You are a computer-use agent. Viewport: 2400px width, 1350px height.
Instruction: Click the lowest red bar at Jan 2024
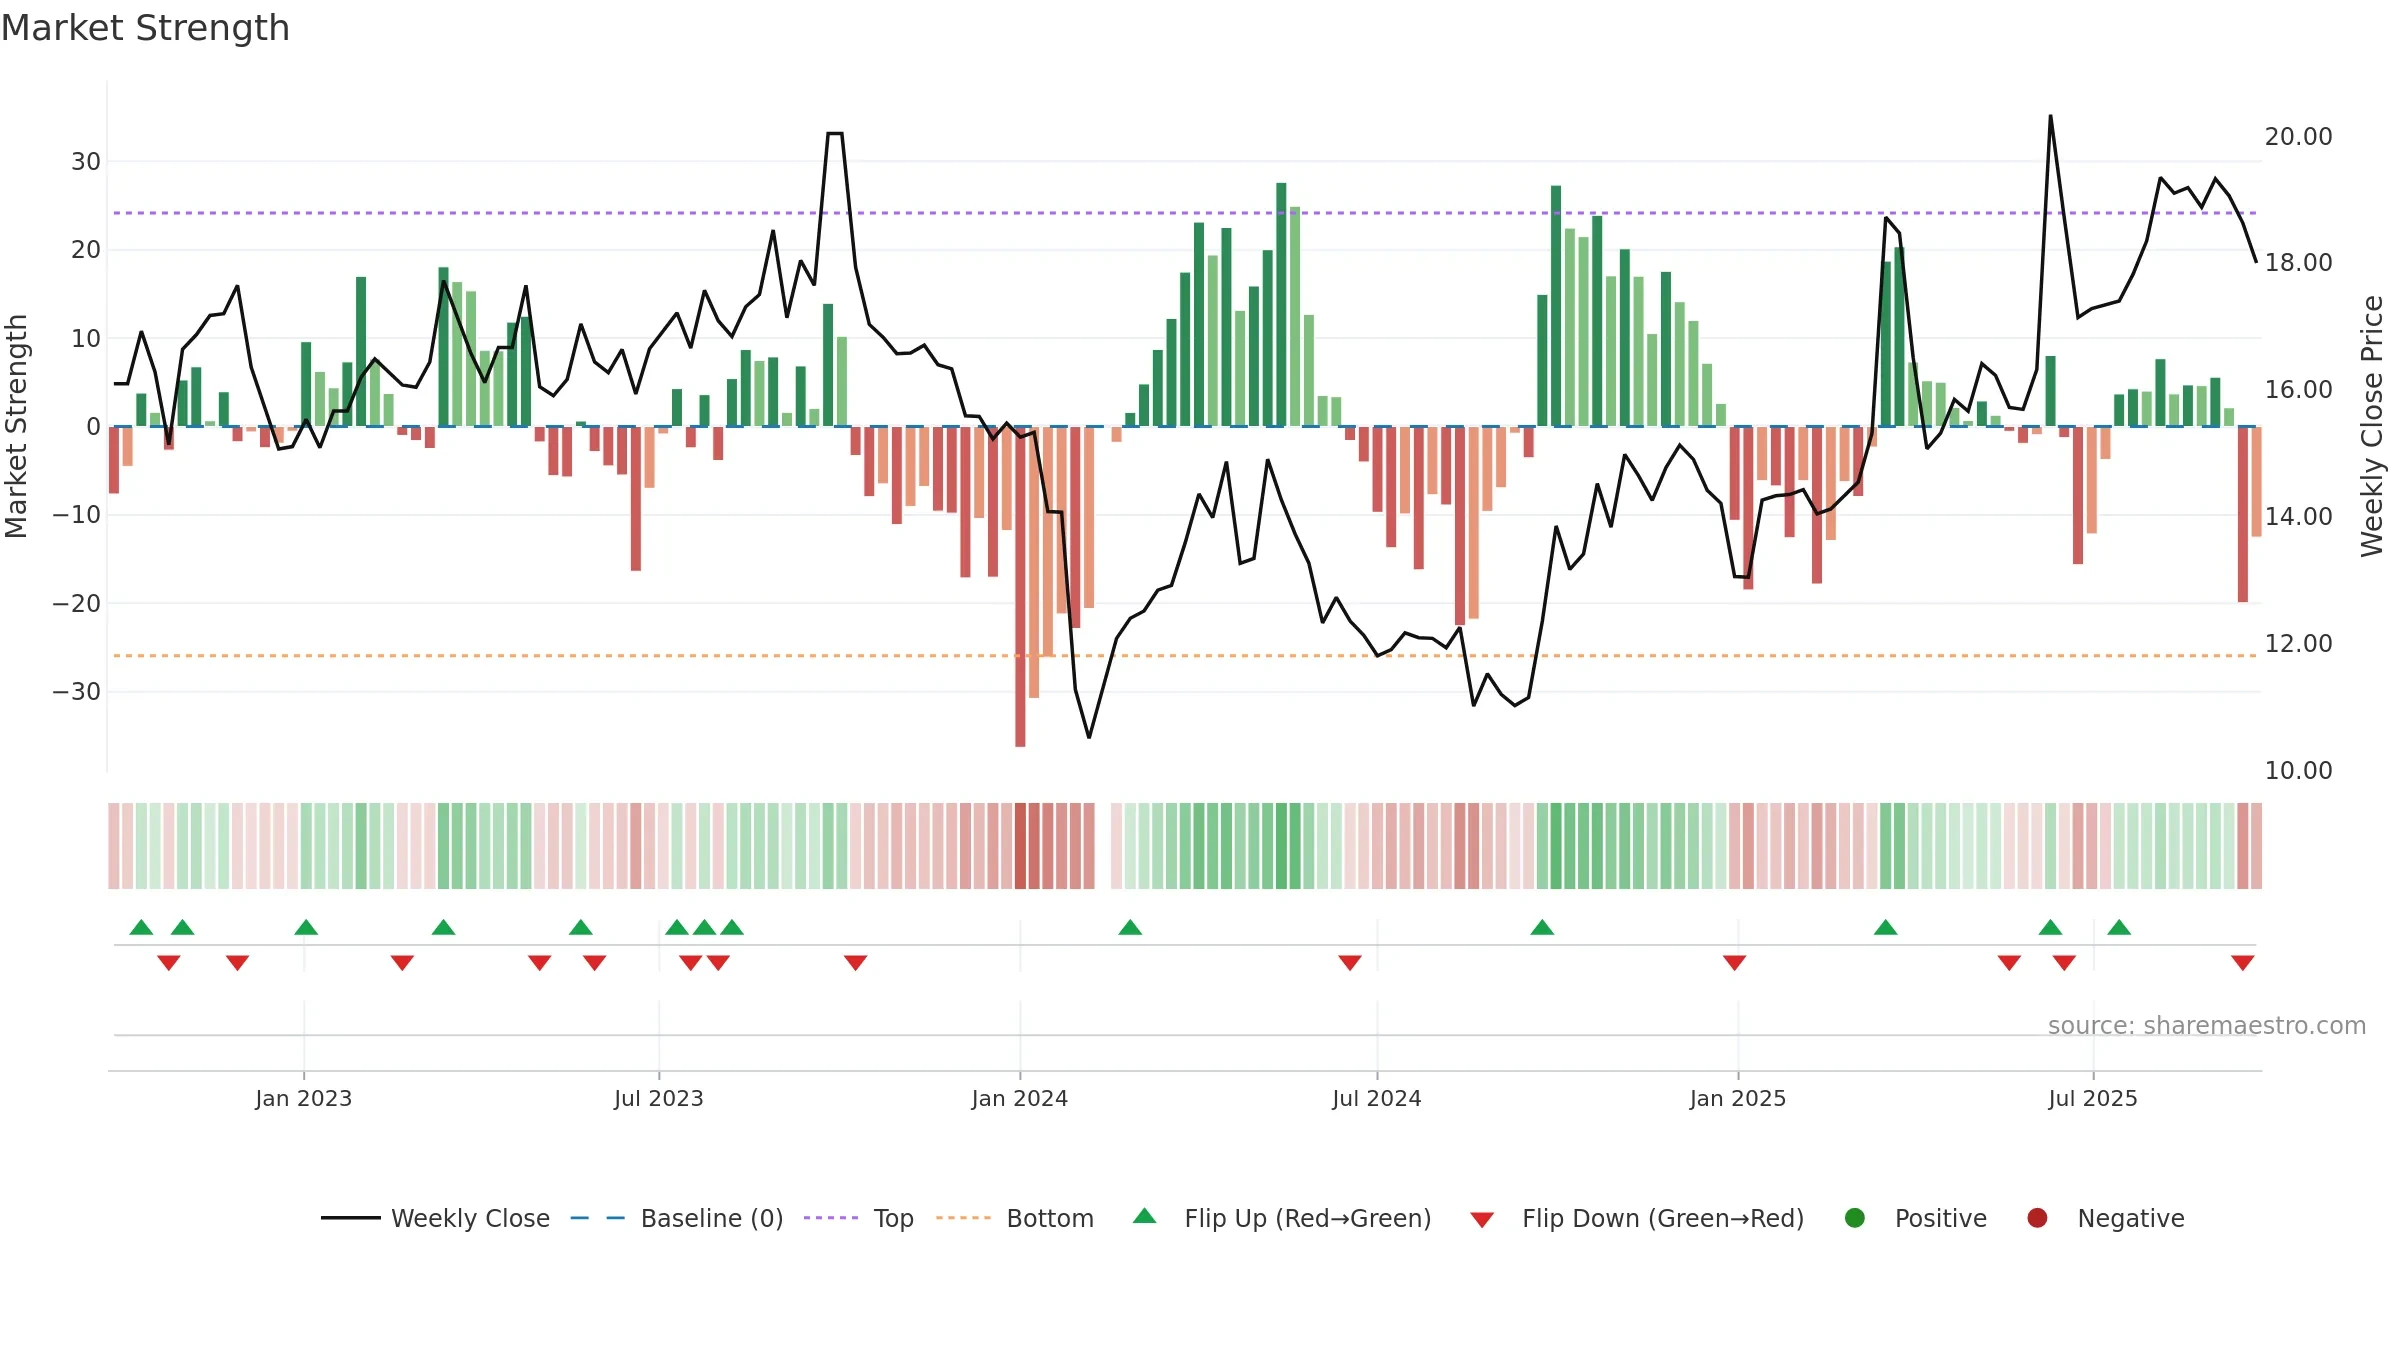1020,587
